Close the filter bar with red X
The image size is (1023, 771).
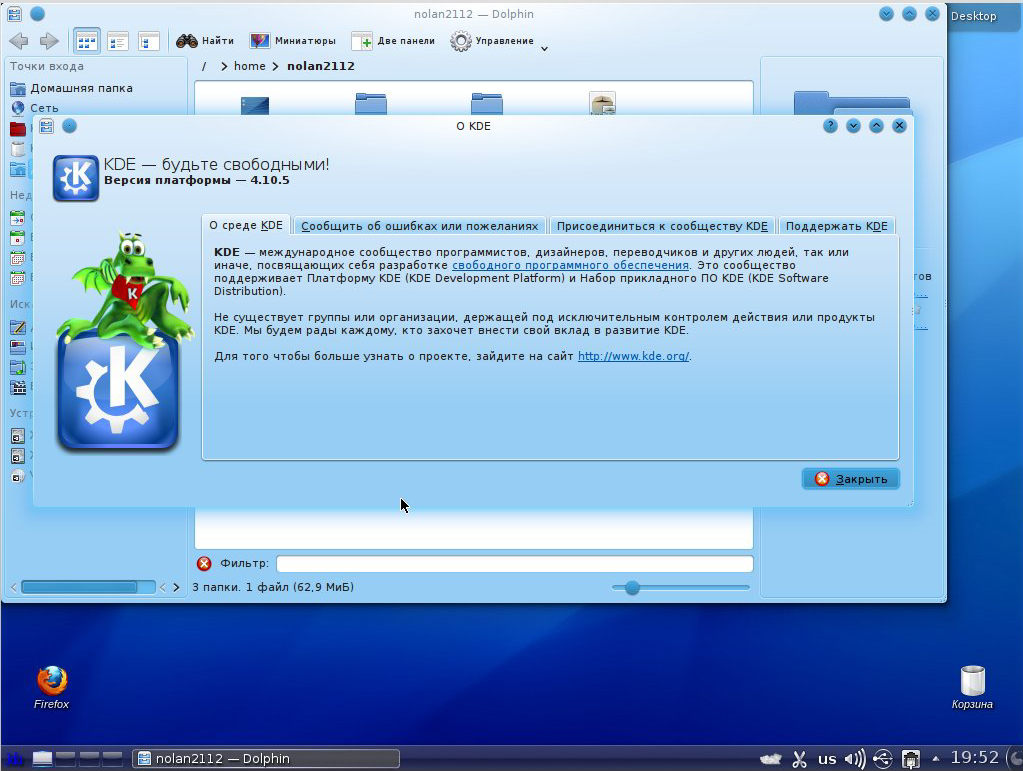204,564
